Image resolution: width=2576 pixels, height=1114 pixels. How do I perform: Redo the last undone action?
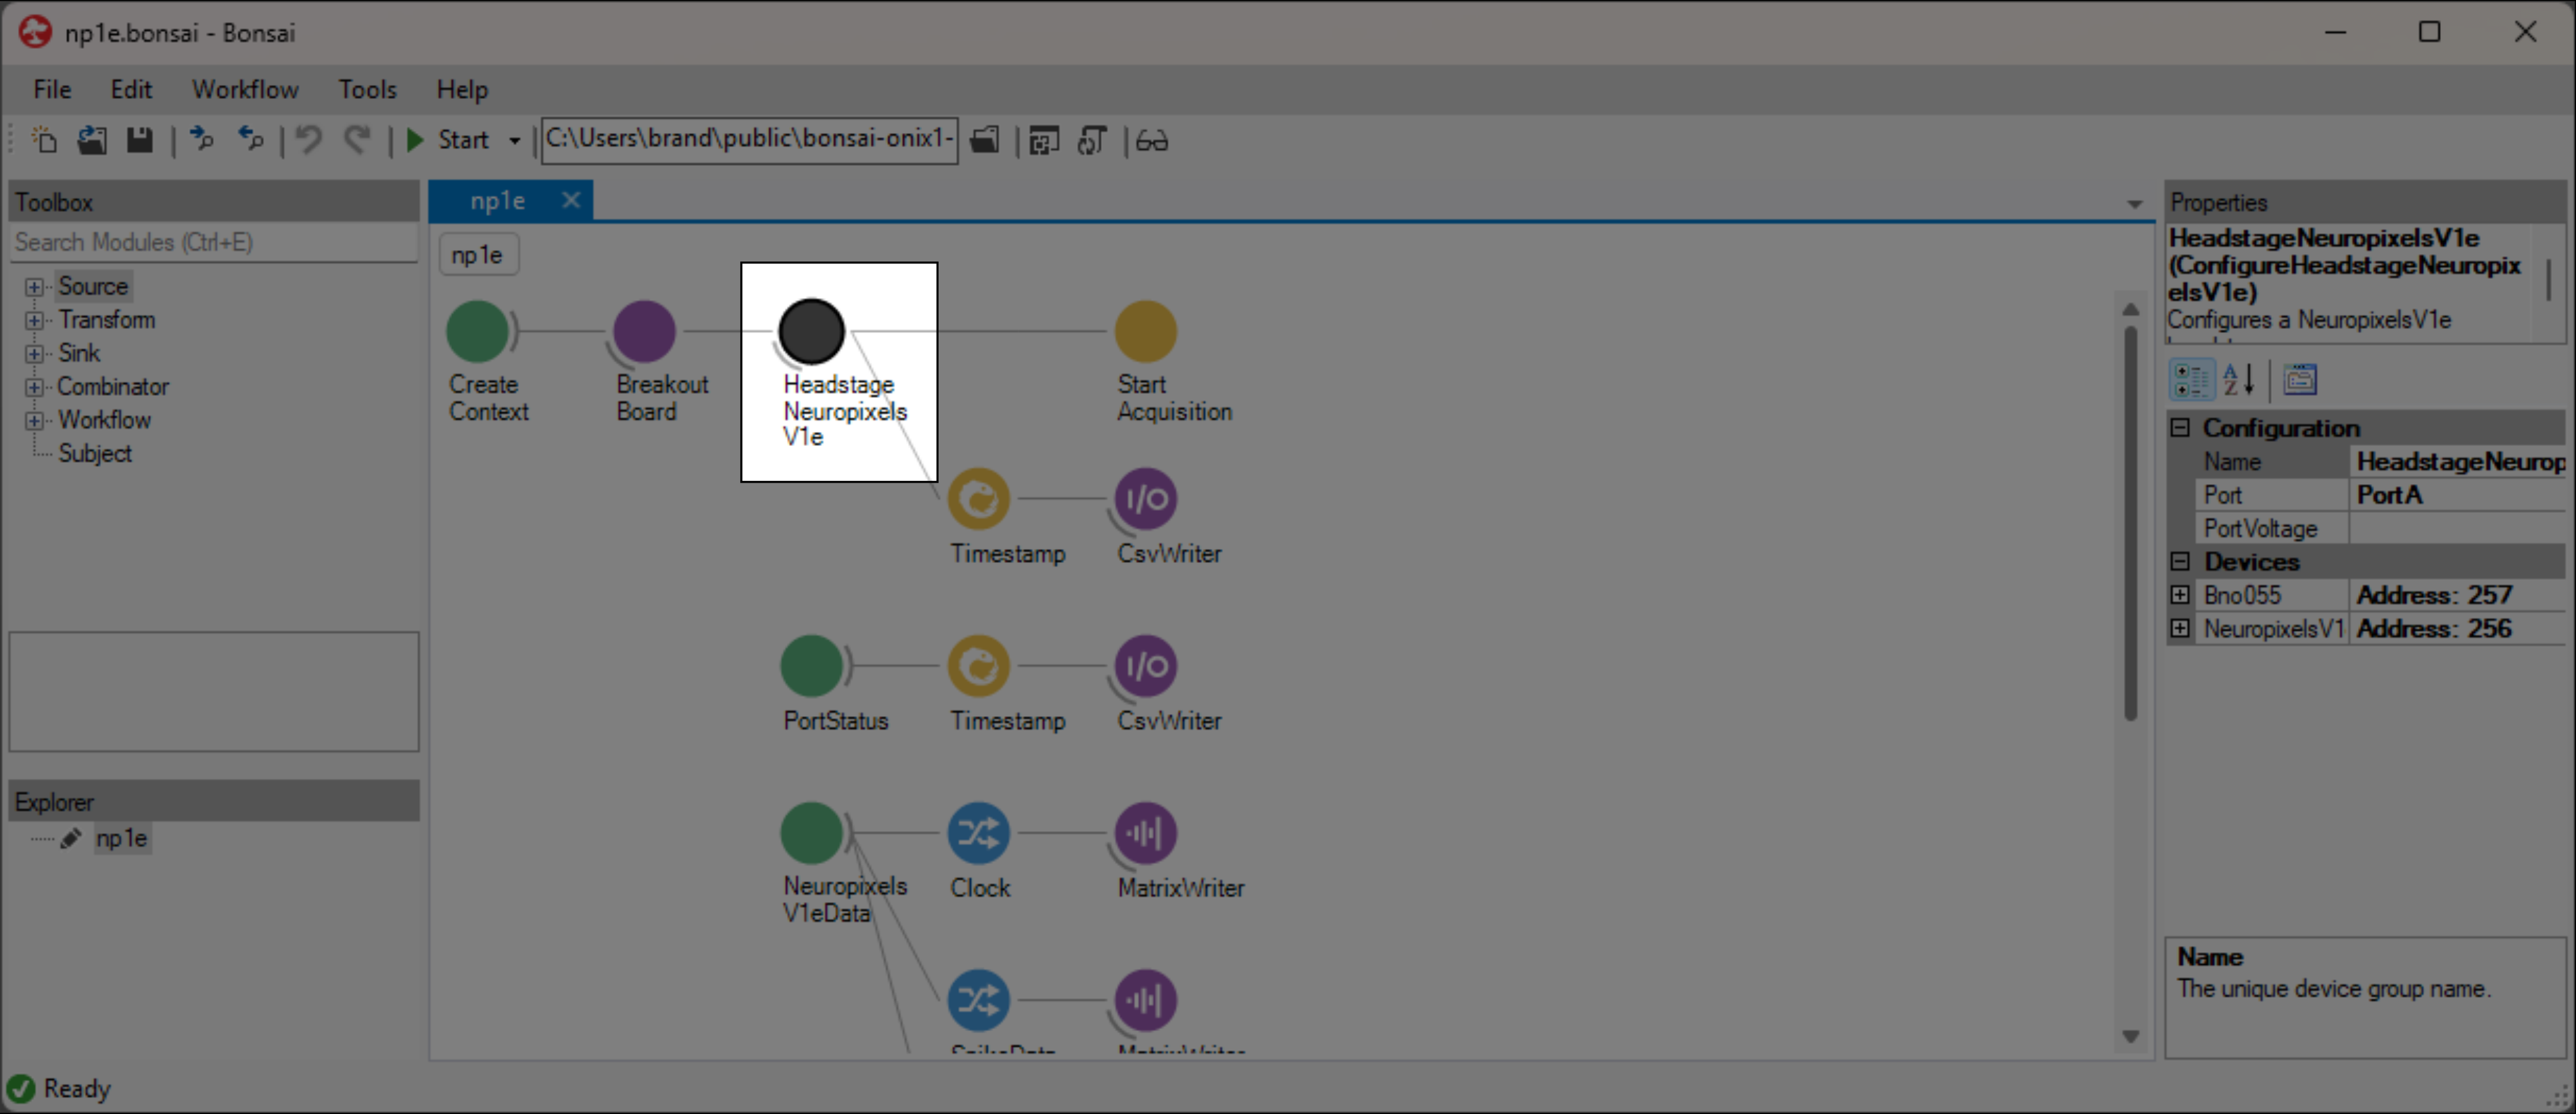pos(357,140)
